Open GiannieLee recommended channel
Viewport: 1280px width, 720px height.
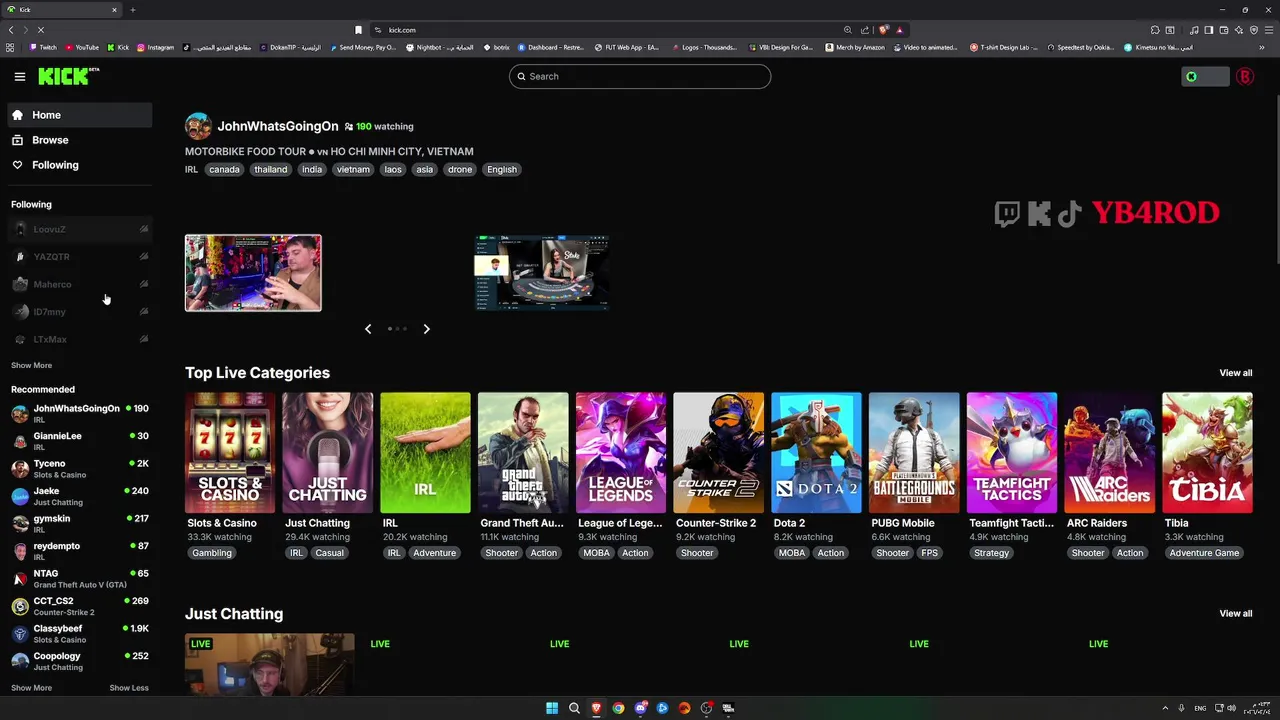pyautogui.click(x=80, y=440)
